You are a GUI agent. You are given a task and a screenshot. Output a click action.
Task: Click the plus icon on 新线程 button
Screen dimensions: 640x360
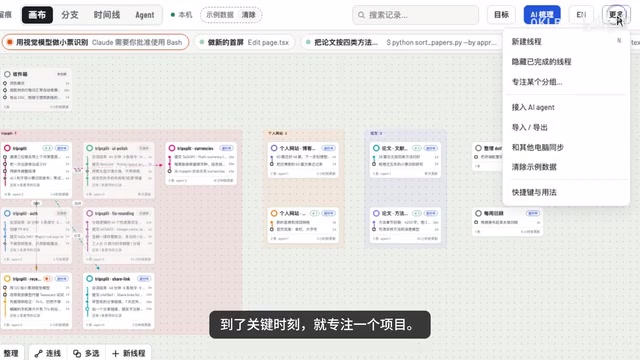[116, 353]
